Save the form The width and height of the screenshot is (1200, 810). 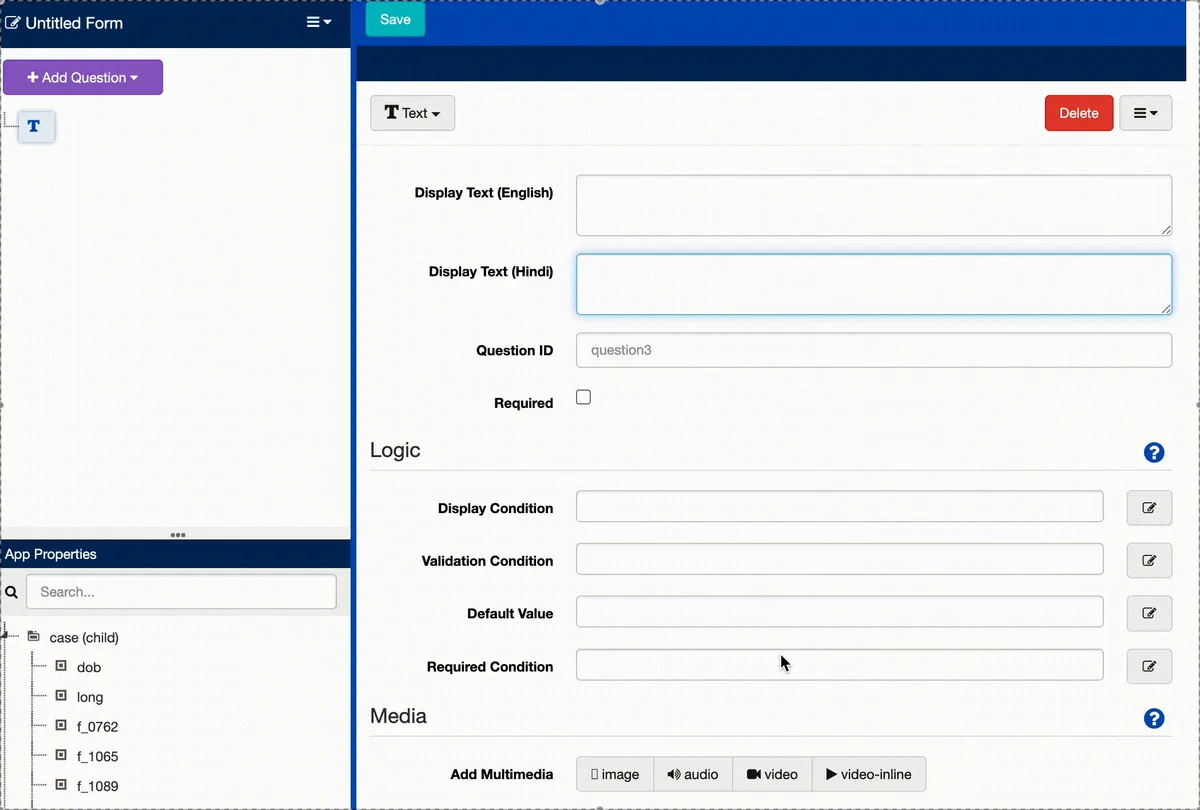(395, 20)
